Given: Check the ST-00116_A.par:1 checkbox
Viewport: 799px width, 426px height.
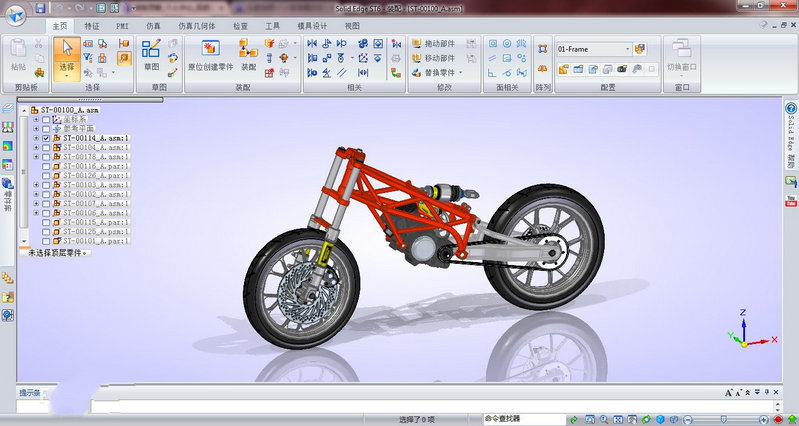Looking at the screenshot, I should tap(46, 166).
